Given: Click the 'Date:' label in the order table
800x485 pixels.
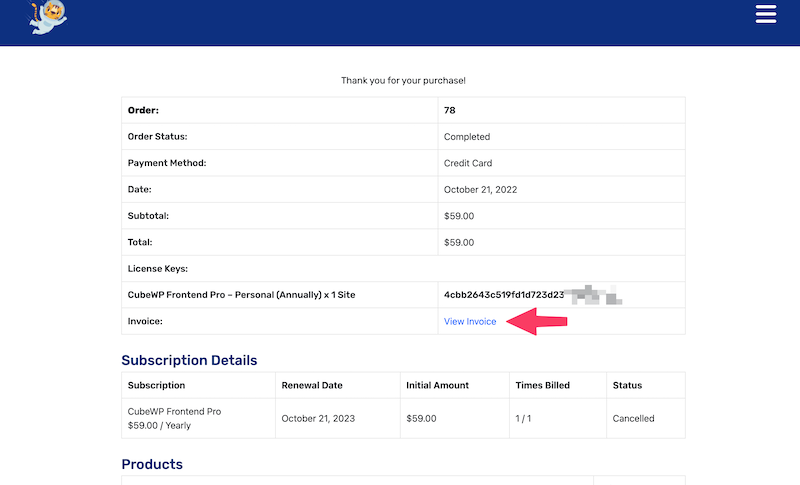Looking at the screenshot, I should click(139, 189).
